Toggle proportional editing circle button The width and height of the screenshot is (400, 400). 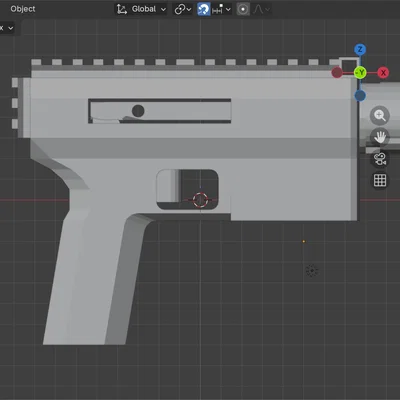point(243,9)
